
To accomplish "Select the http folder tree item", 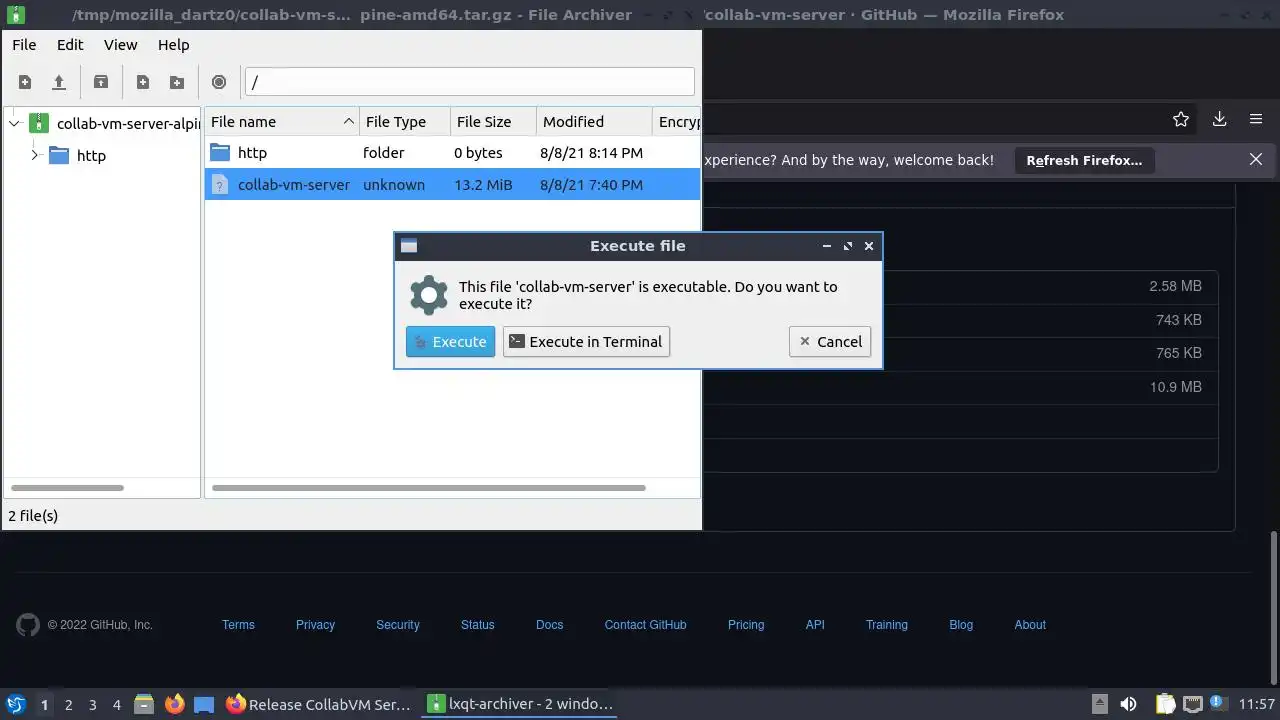I will (x=91, y=155).
